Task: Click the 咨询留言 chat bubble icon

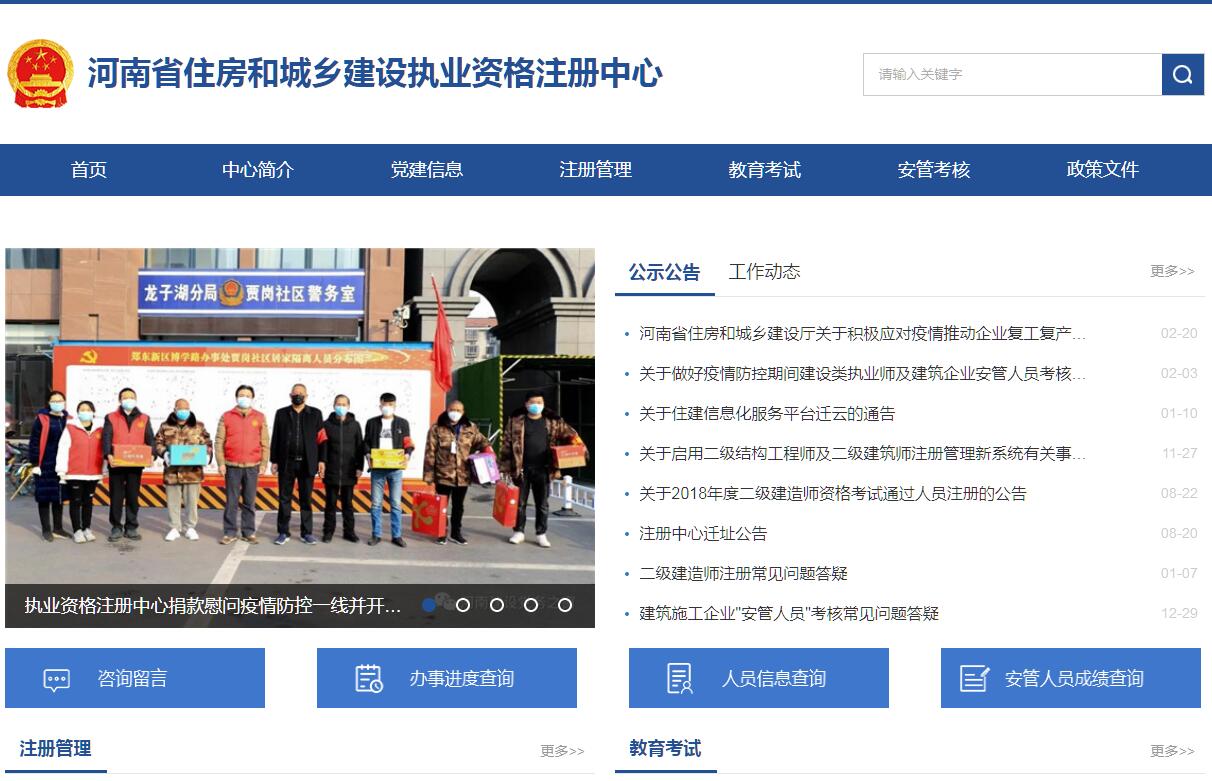Action: pyautogui.click(x=57, y=679)
